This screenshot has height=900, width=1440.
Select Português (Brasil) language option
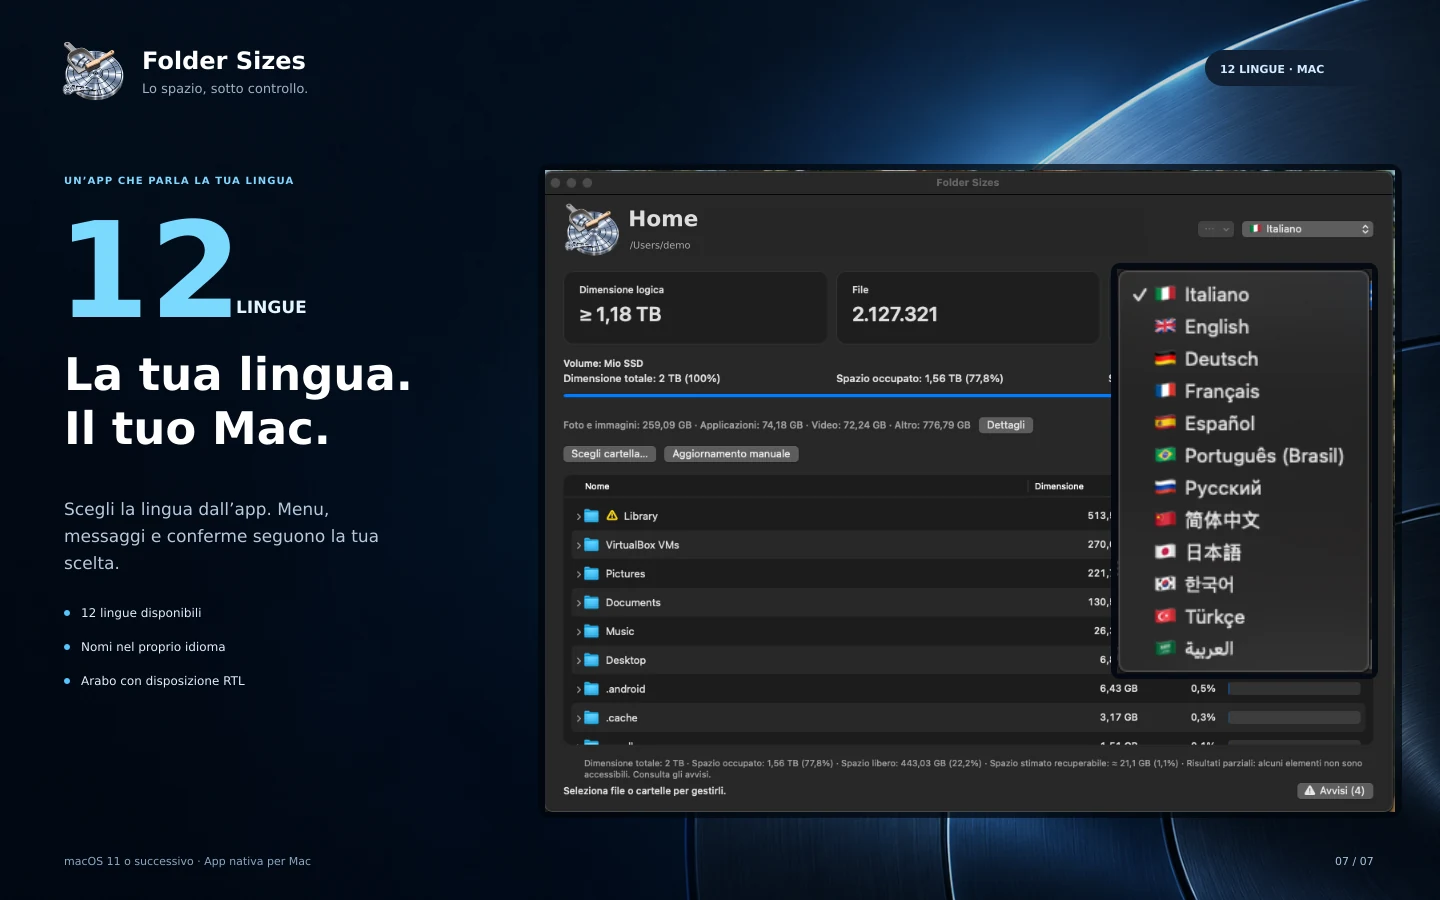coord(1244,456)
